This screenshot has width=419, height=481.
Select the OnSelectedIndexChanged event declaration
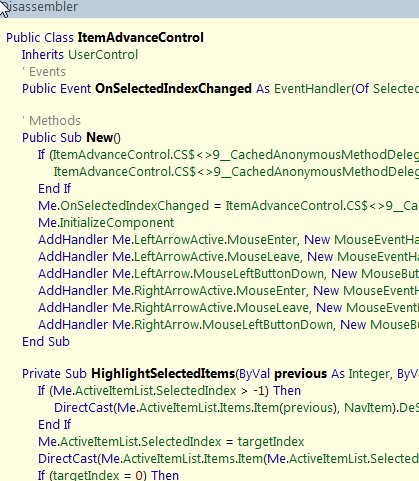pos(173,89)
